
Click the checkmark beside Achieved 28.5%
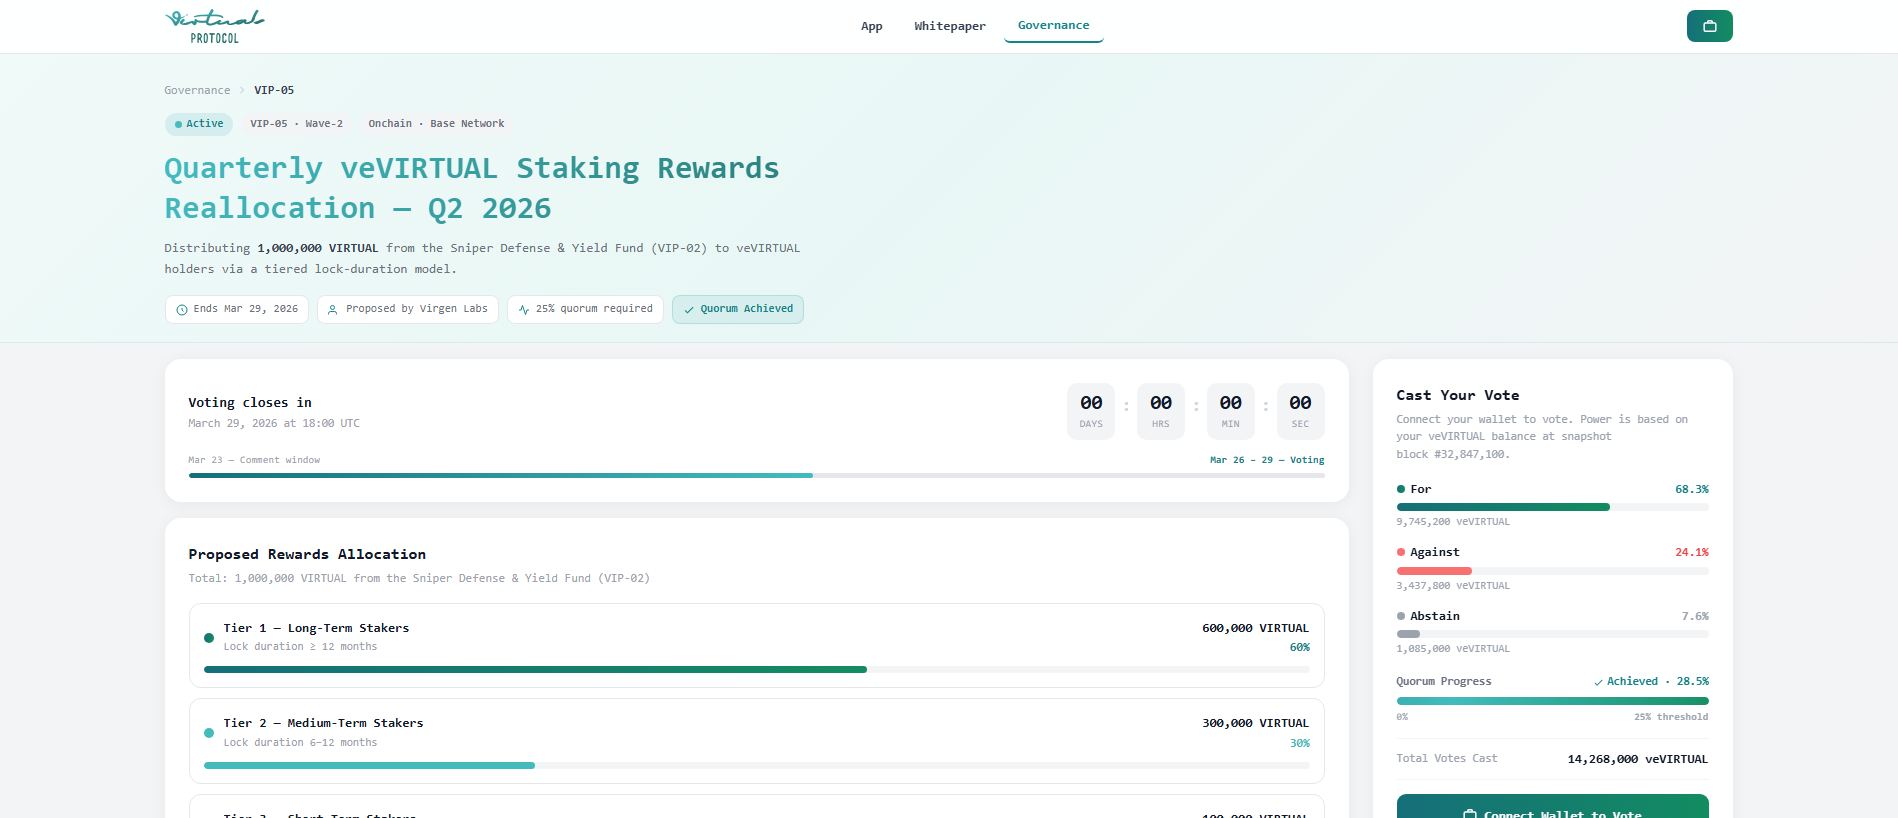[1598, 682]
